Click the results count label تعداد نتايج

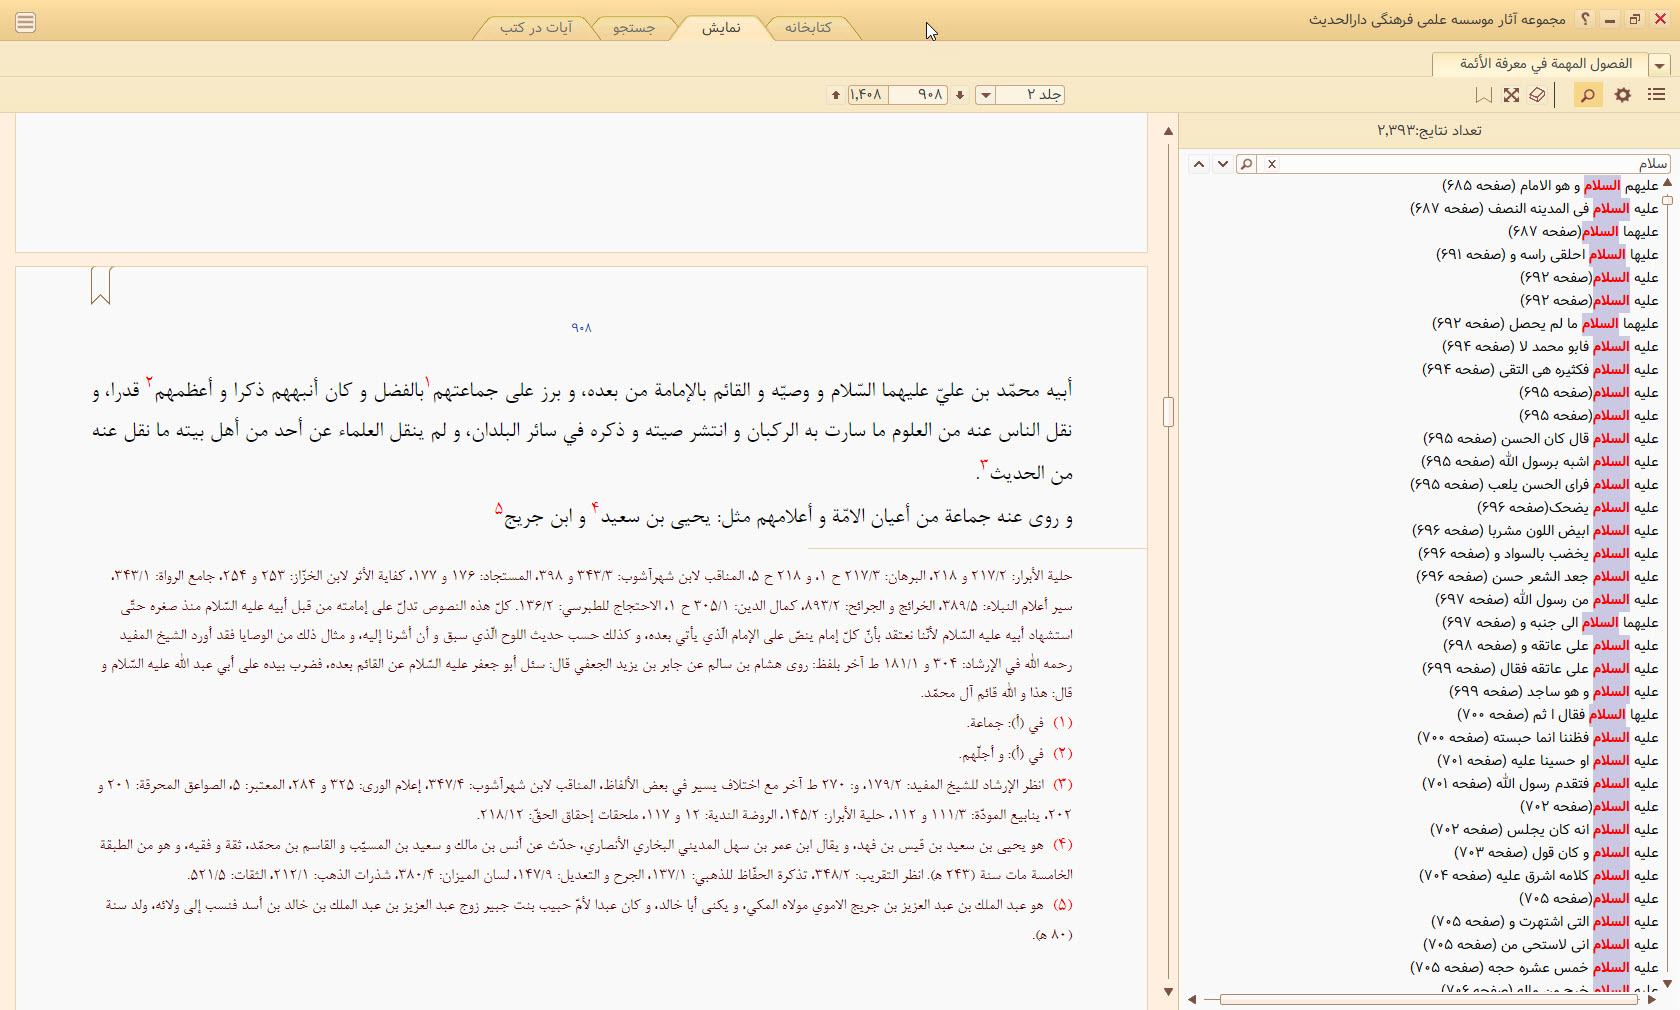click(1429, 130)
